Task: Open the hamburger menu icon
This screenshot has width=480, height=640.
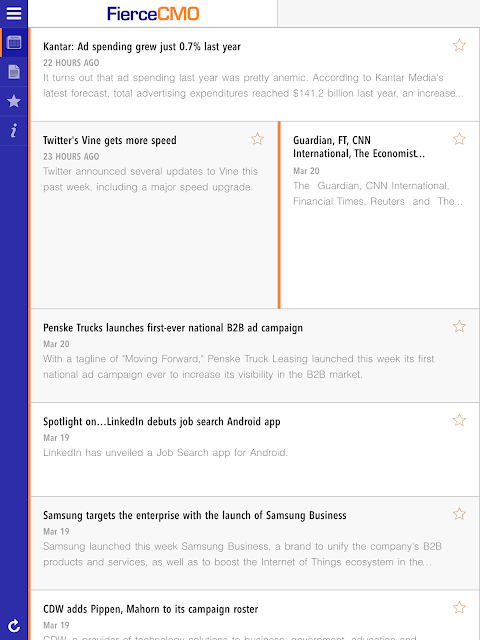Action: click(x=13, y=13)
